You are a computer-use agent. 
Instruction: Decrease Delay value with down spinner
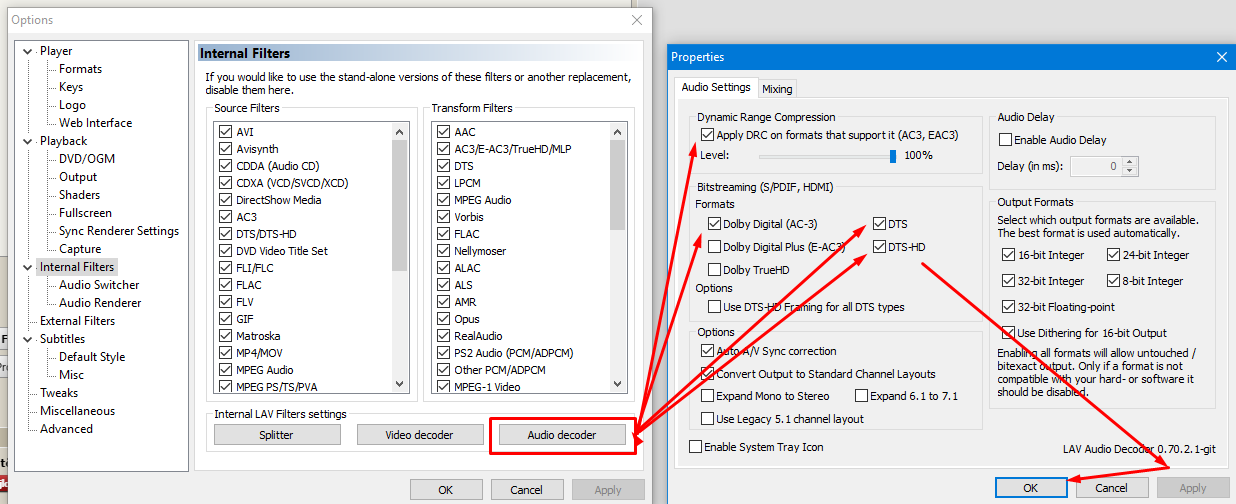pyautogui.click(x=1130, y=171)
